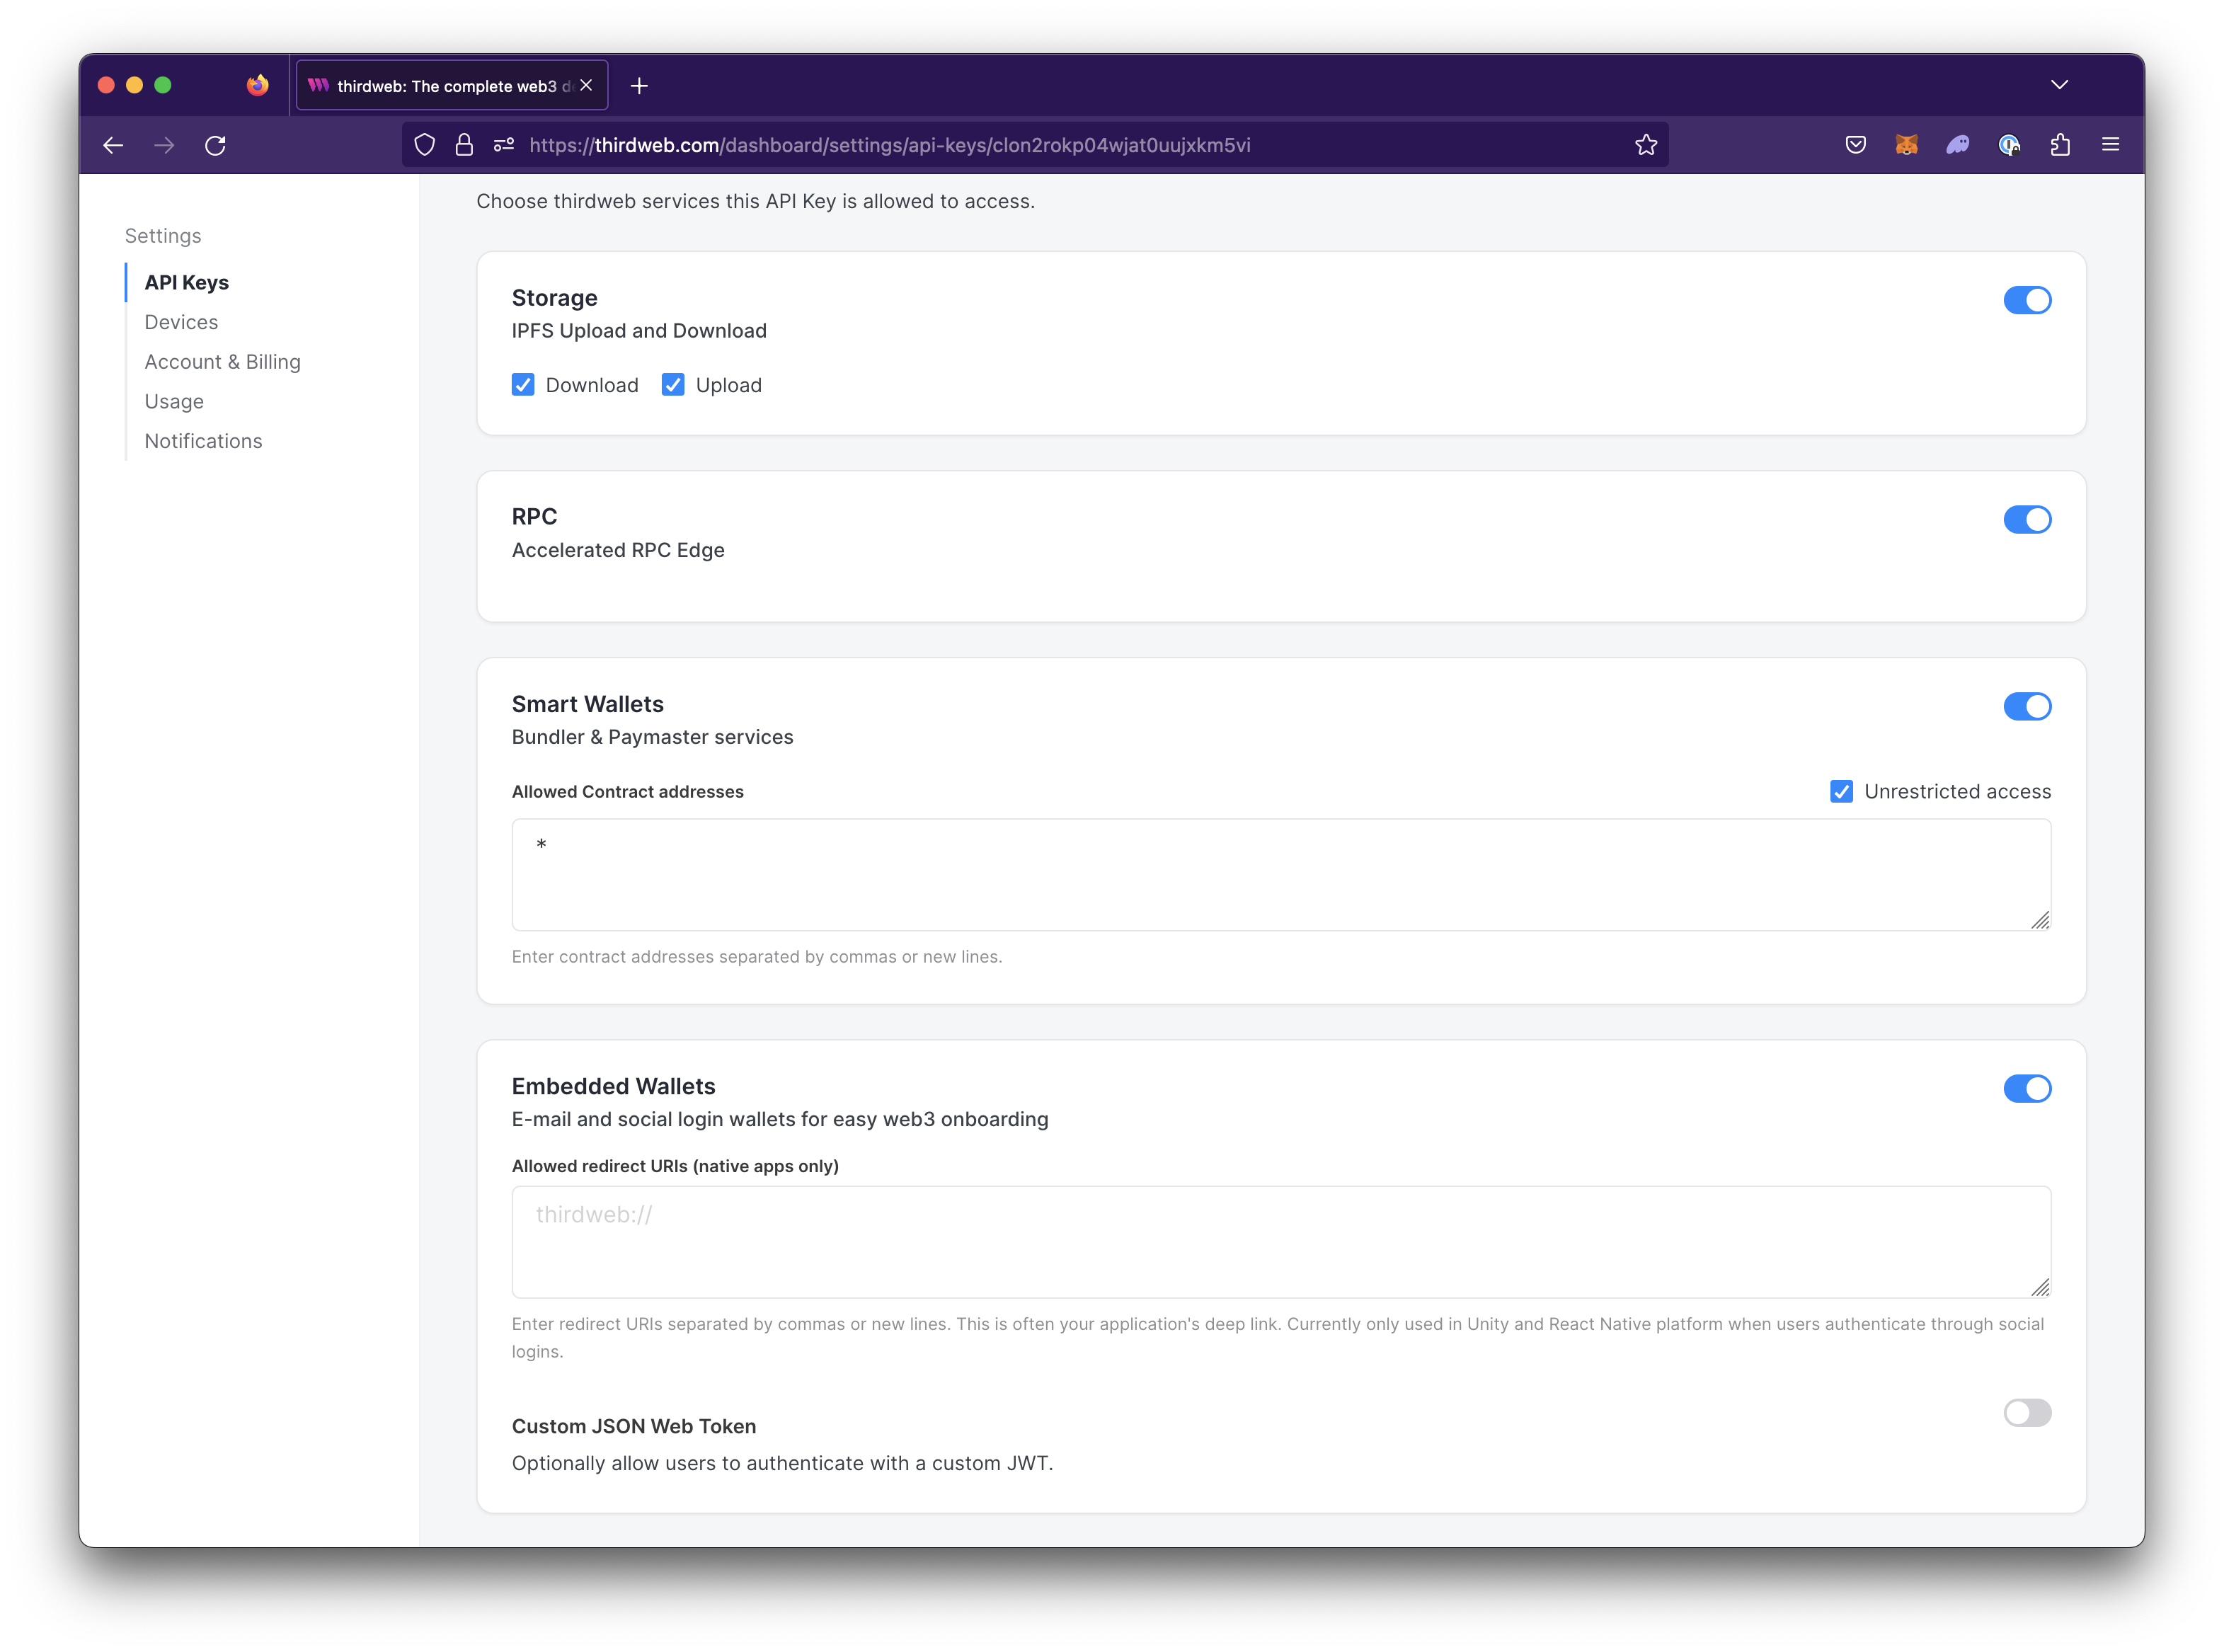Navigate back using the browser back arrow
Viewport: 2224px width, 1652px height.
coord(113,145)
